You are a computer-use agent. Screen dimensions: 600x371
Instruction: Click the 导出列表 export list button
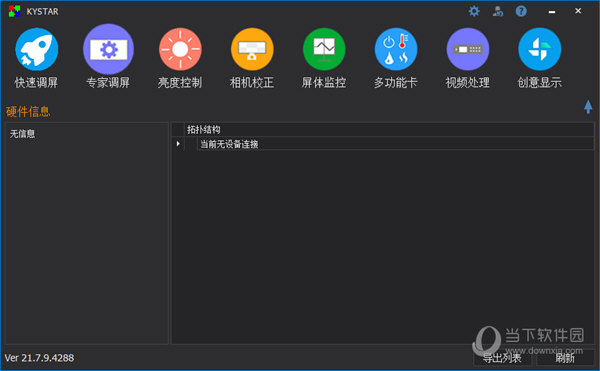(502, 358)
